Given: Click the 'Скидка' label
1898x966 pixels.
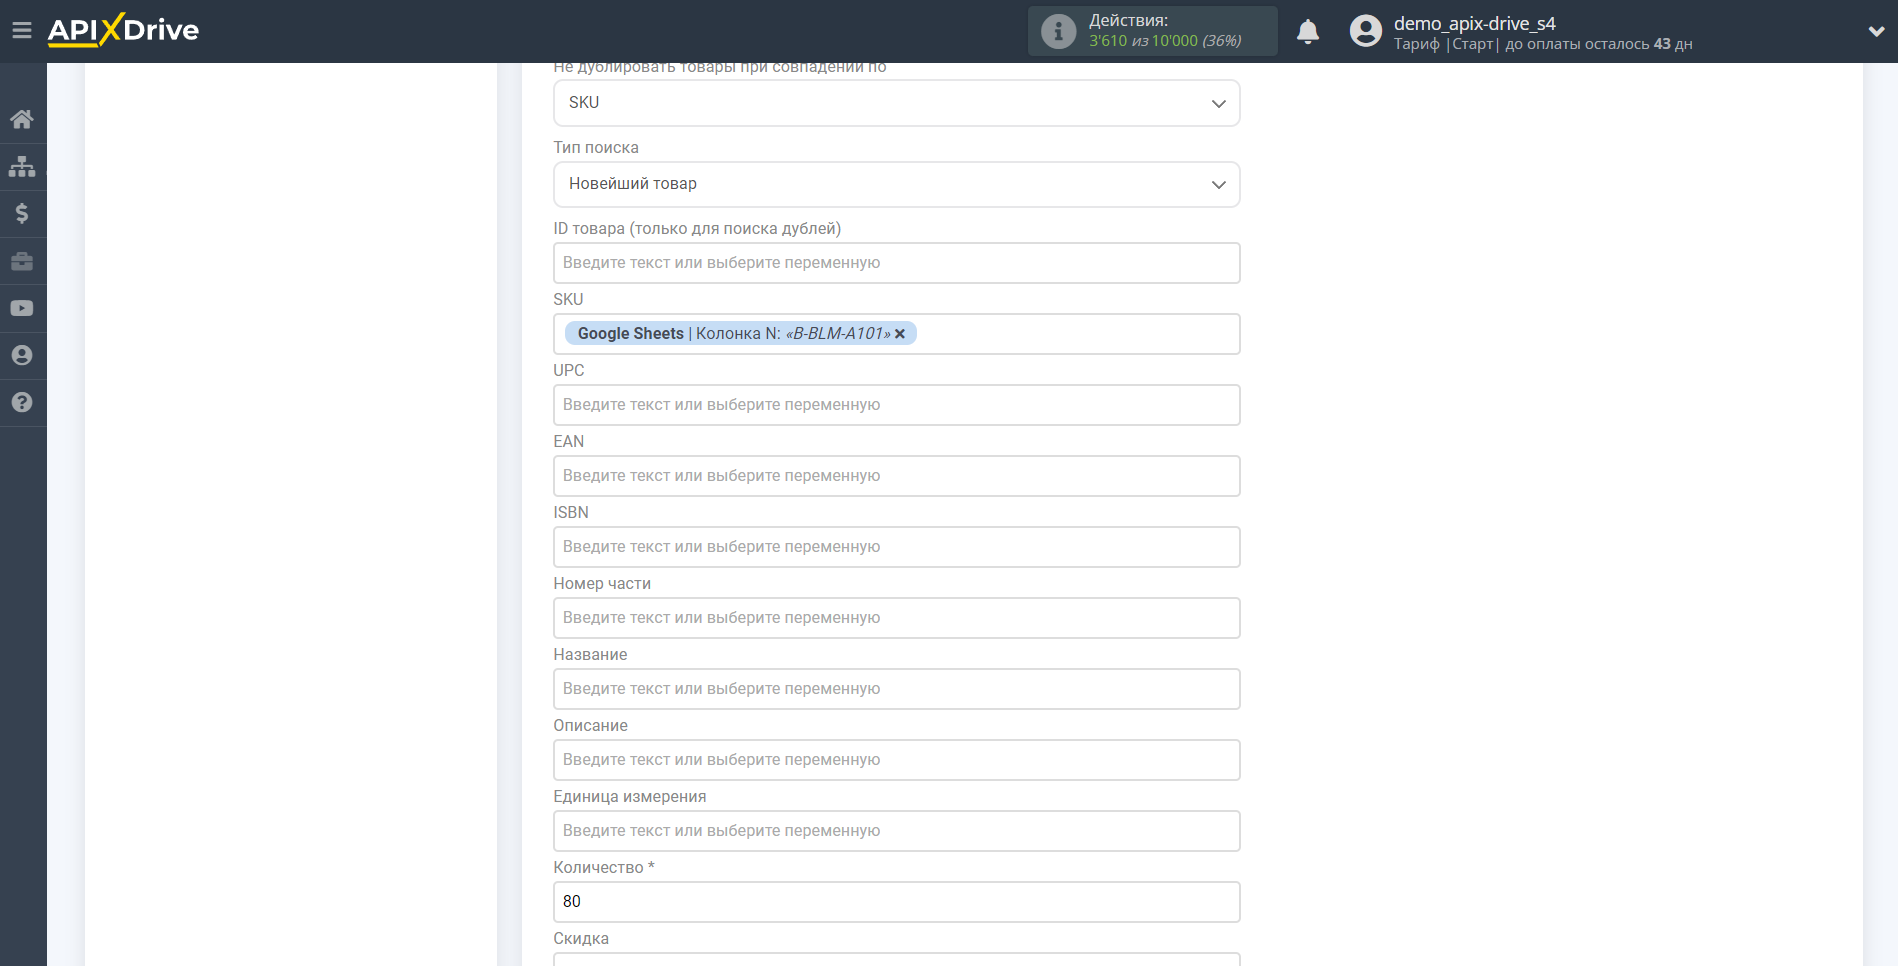Looking at the screenshot, I should coord(581,938).
